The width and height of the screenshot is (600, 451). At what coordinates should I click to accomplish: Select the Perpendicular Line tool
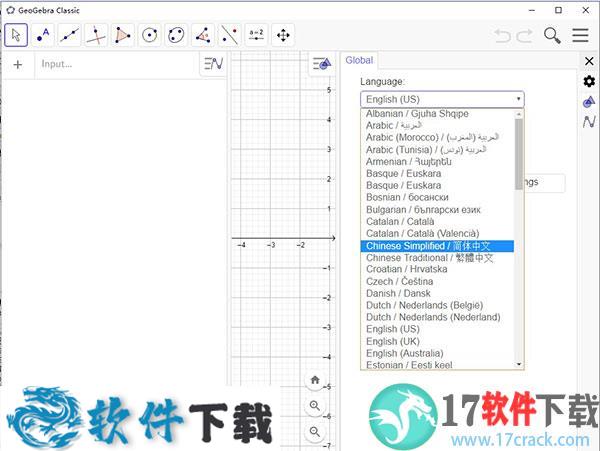click(96, 36)
